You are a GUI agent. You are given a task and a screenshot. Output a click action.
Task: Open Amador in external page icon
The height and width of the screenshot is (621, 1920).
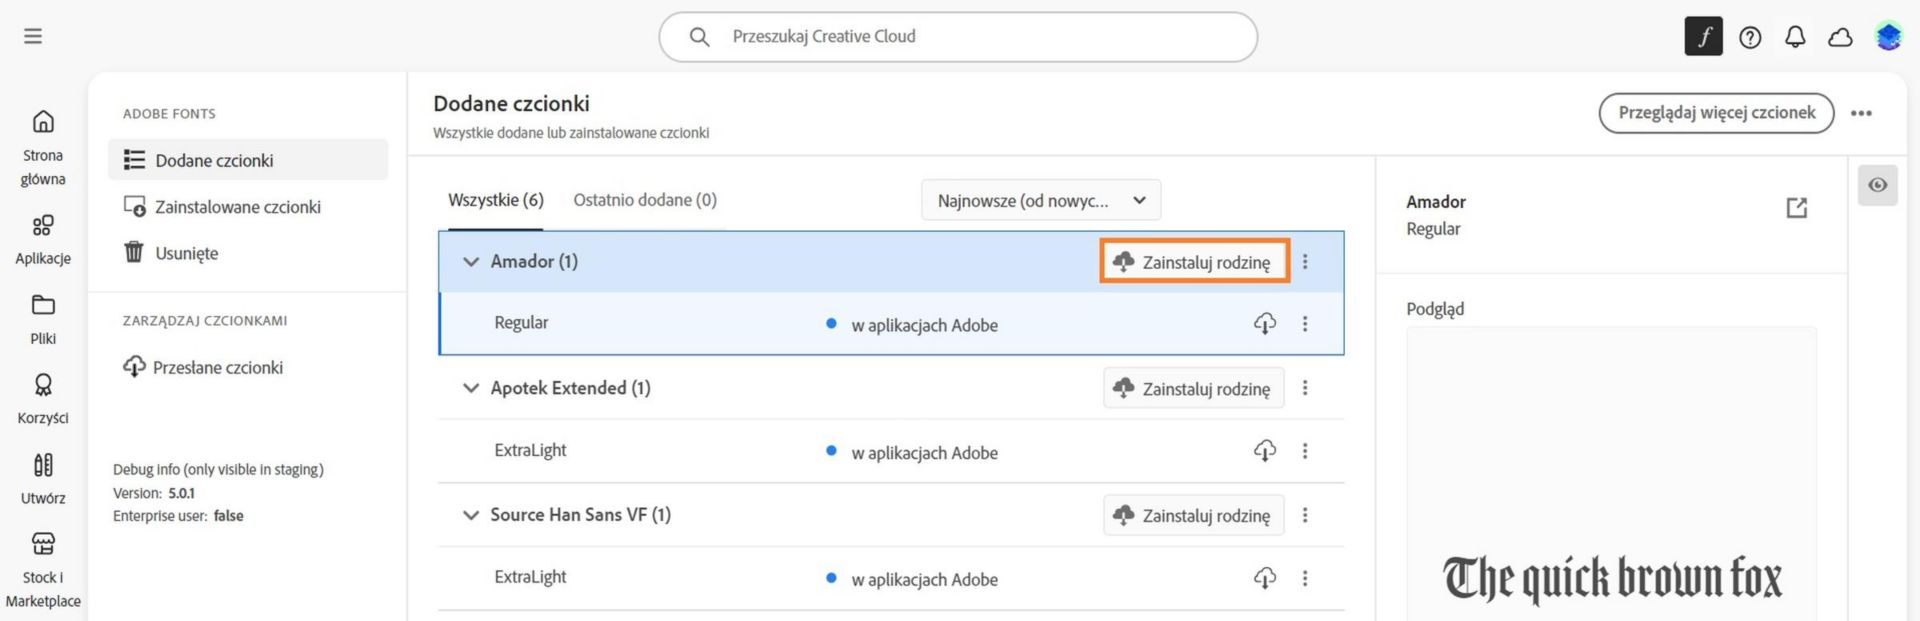(x=1797, y=208)
